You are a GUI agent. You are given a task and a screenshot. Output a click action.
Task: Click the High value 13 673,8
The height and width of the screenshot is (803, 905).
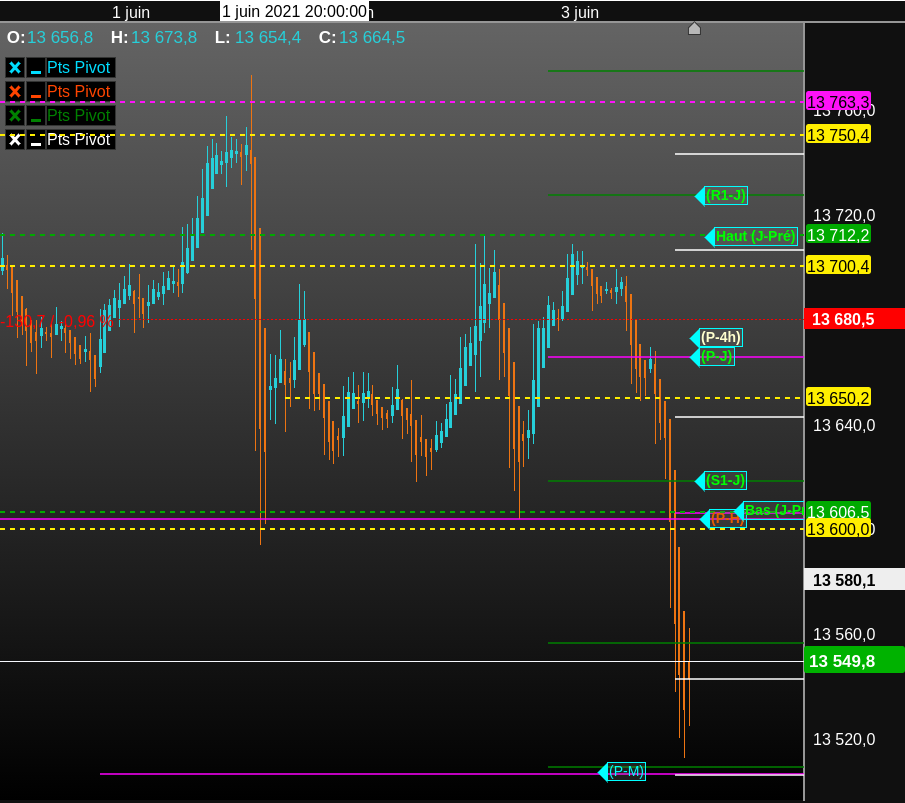coord(164,38)
